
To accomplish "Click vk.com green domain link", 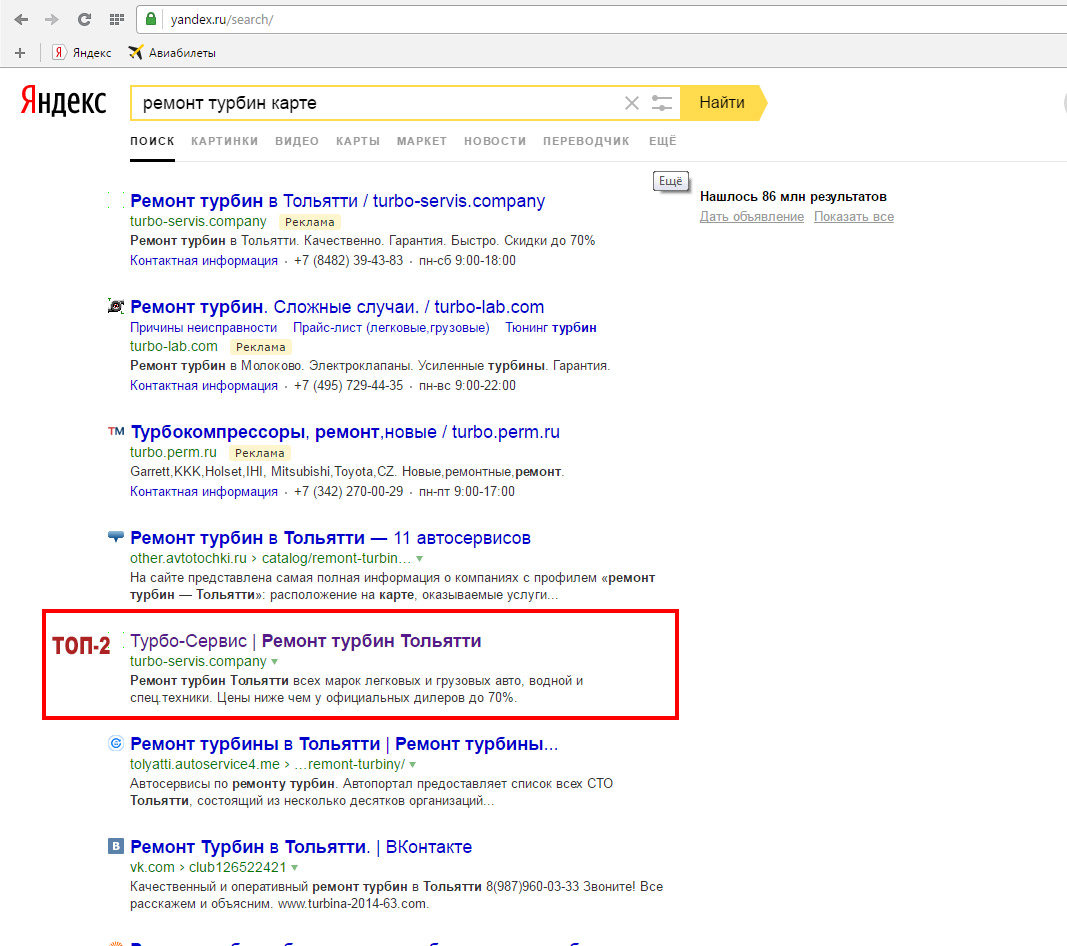I will (152, 867).
